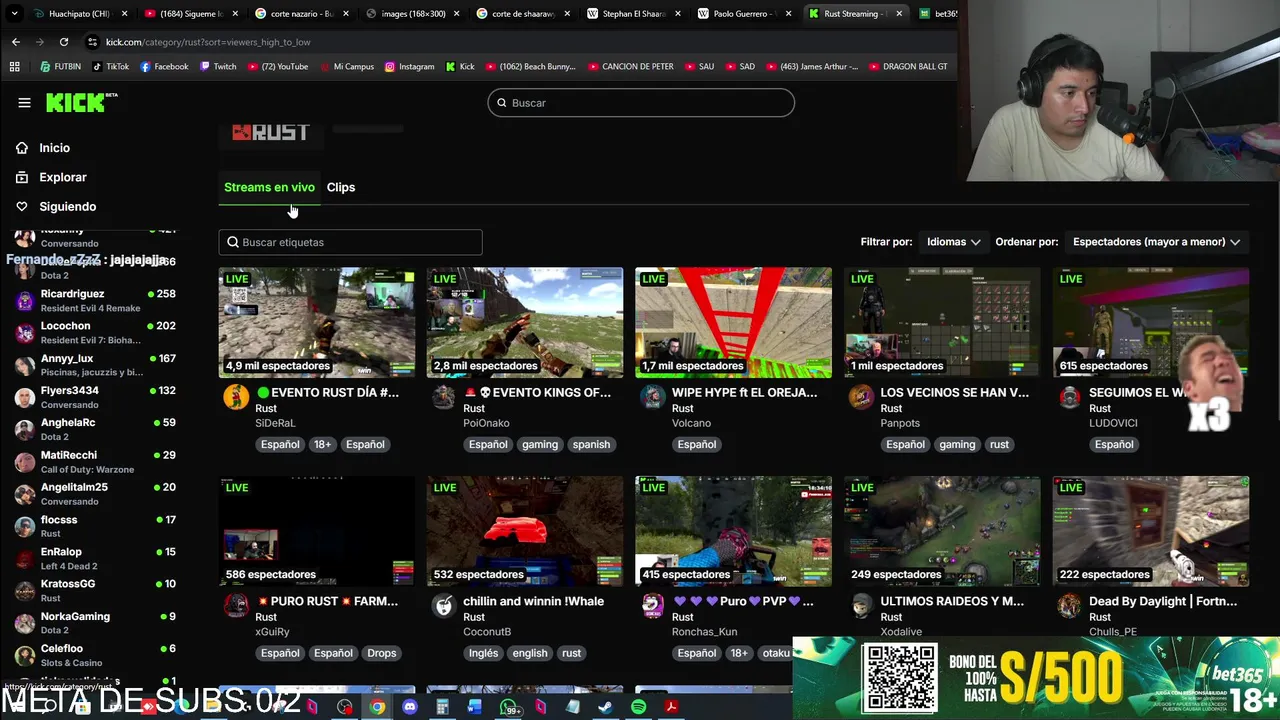This screenshot has width=1280, height=720.
Task: Open stream title 'chillin and winnin !Whale'
Action: [x=533, y=602]
